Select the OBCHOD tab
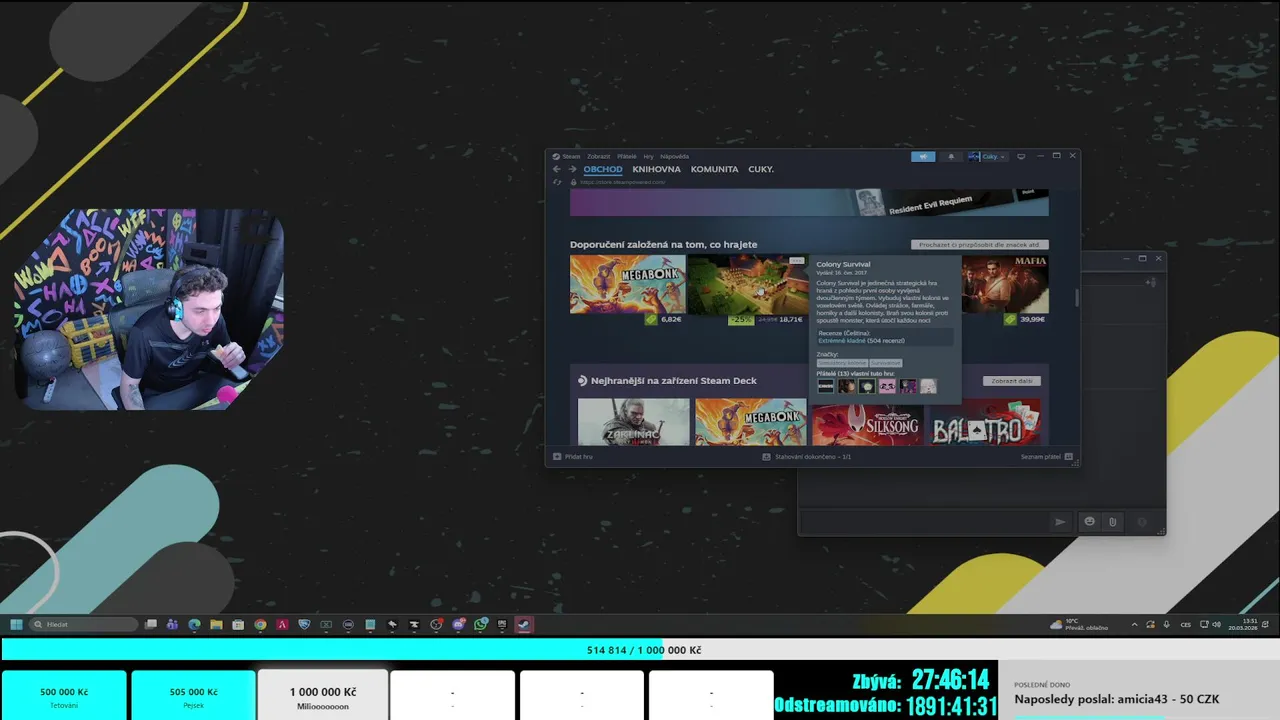 coord(603,169)
